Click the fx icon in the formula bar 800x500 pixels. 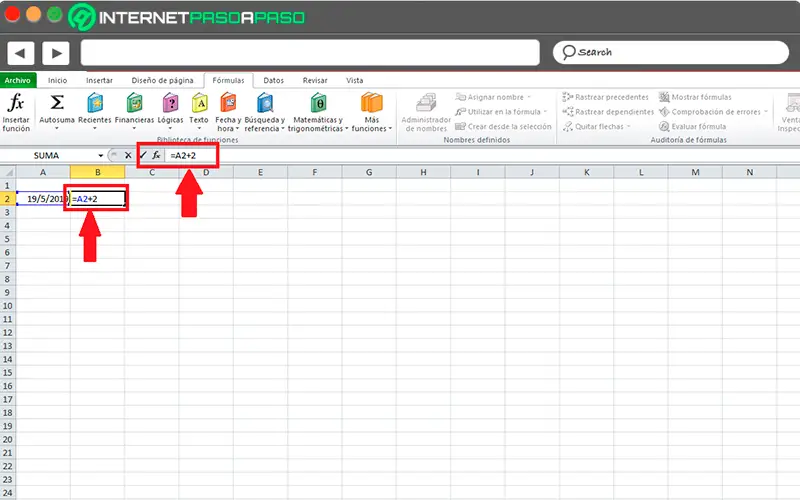[x=156, y=155]
